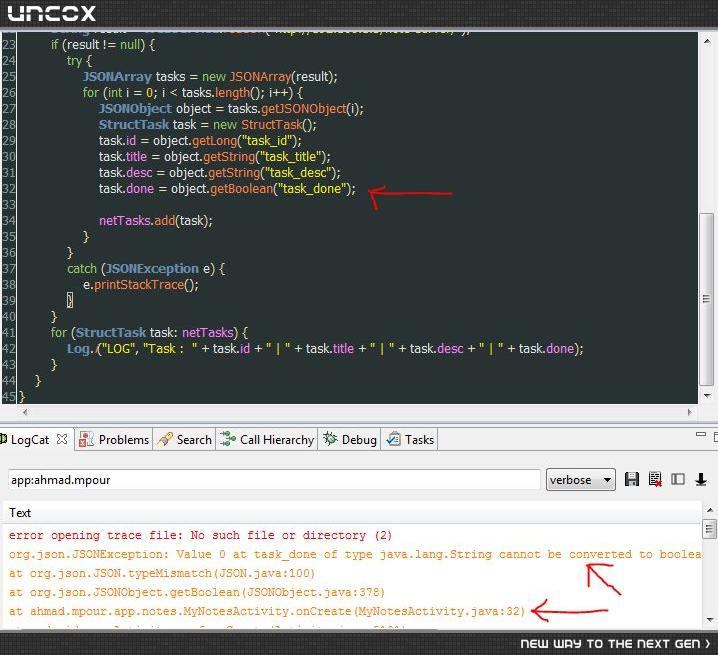Click "tasks.getJSONObject(i)" on line 27
This screenshot has width=718, height=655.
coord(295,109)
